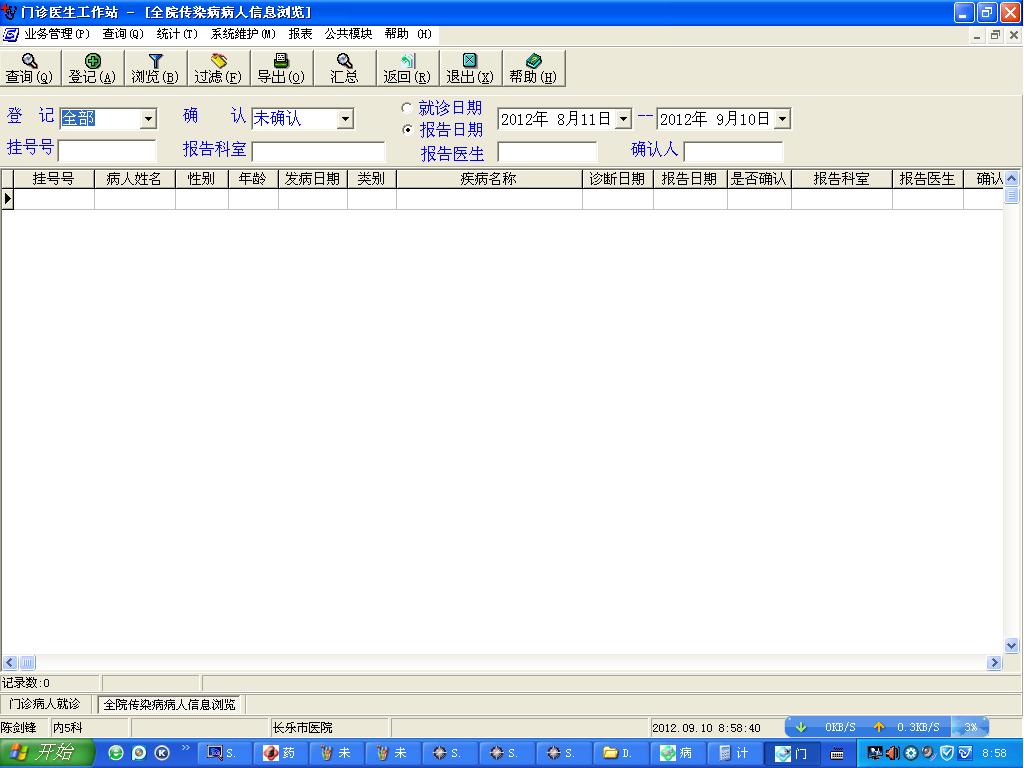Click the horizontal scrollbar right arrow
This screenshot has width=1024, height=768.
pos(995,663)
